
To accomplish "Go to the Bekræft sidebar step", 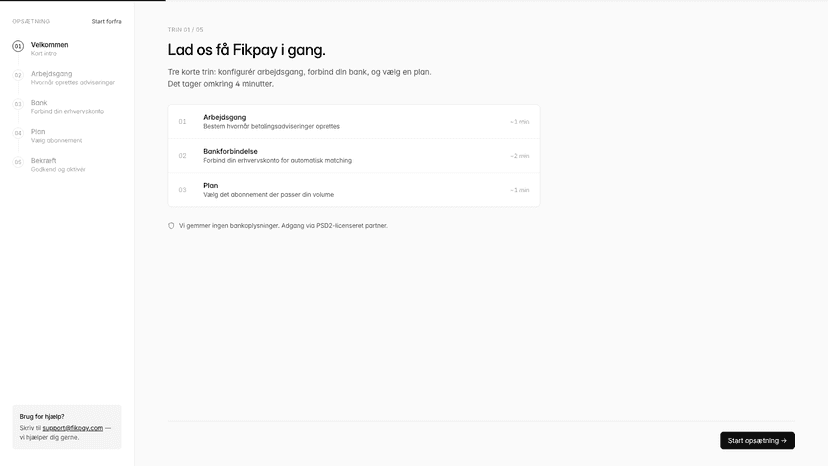I will 67,165.
